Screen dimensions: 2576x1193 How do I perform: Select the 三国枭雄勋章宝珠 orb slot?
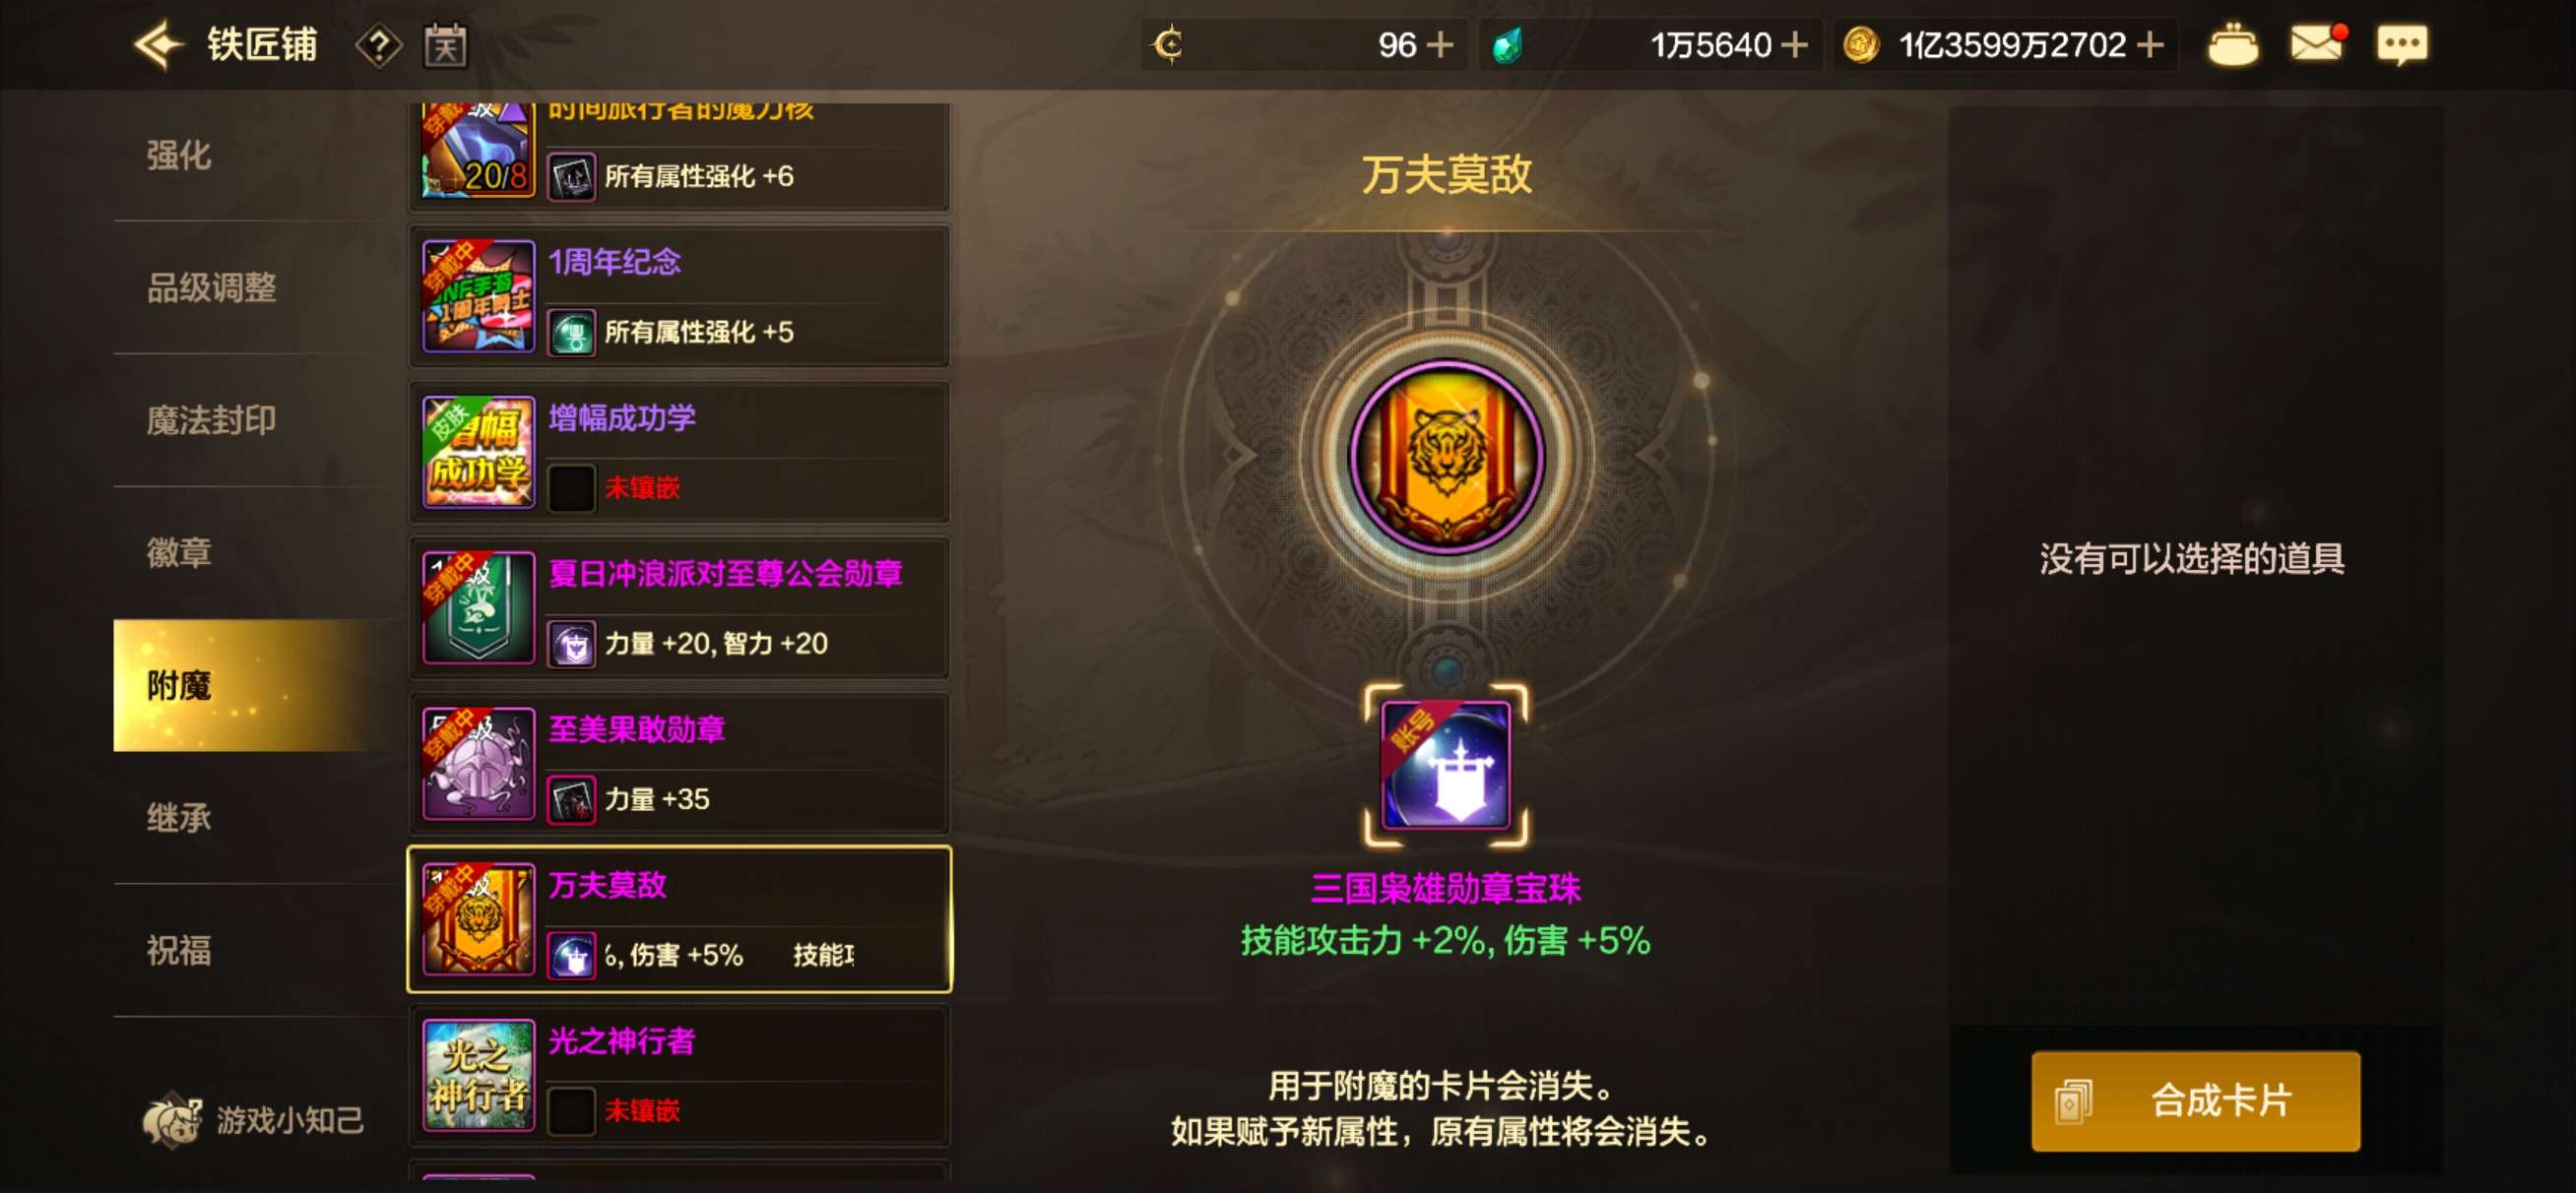(x=1445, y=765)
